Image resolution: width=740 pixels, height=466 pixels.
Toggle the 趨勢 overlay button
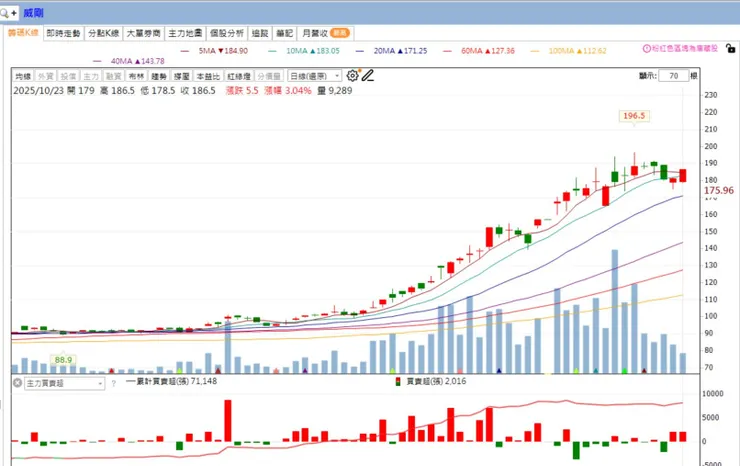(x=159, y=76)
